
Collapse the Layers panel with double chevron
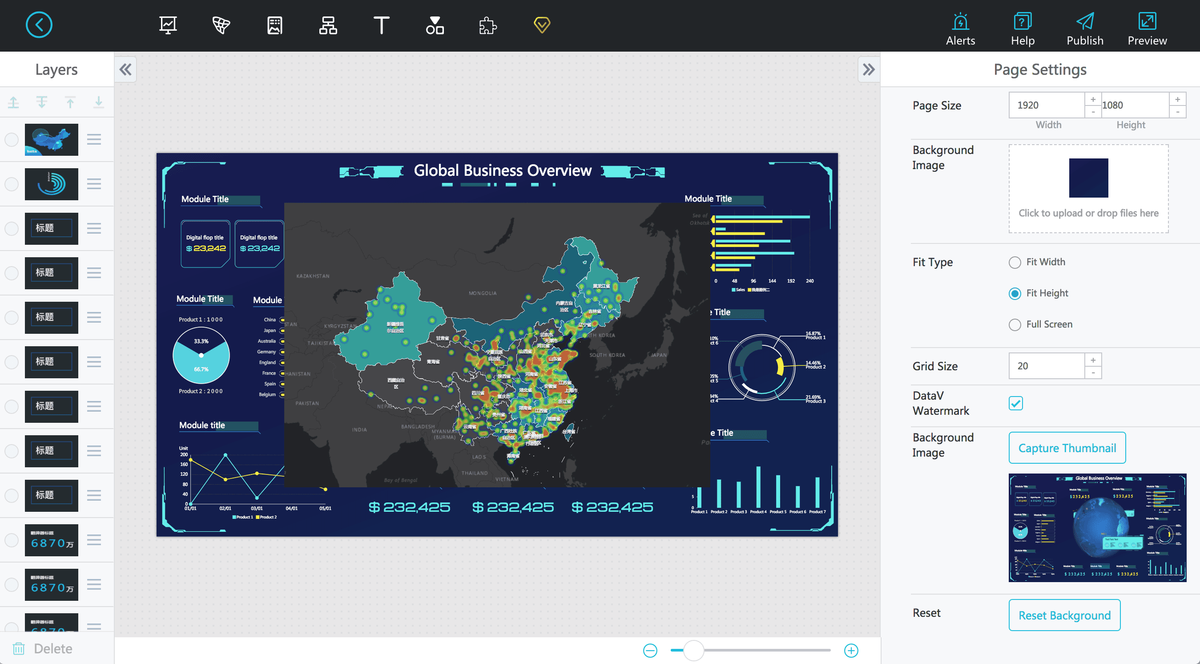coord(126,69)
